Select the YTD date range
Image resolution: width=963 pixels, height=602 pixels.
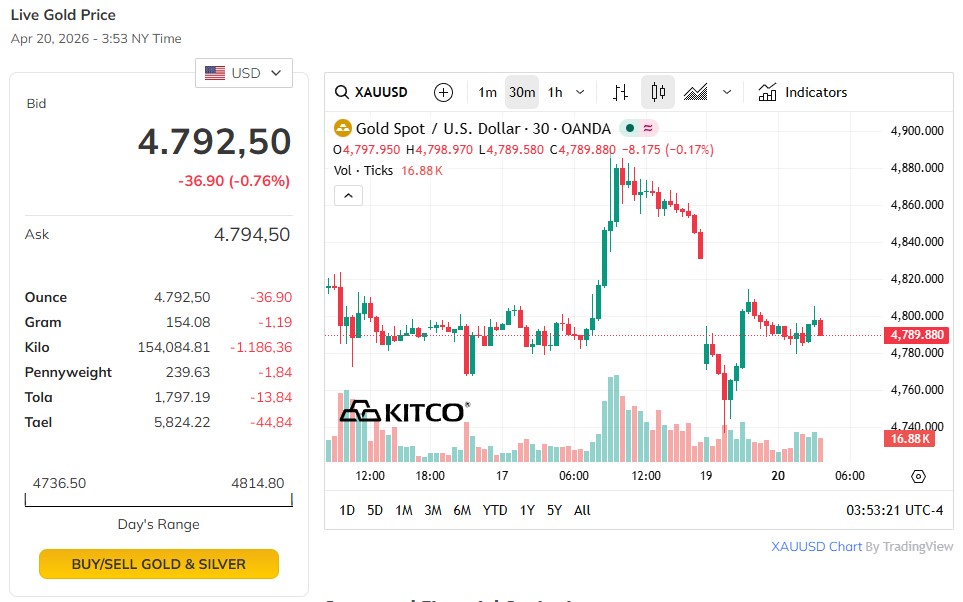(x=495, y=510)
